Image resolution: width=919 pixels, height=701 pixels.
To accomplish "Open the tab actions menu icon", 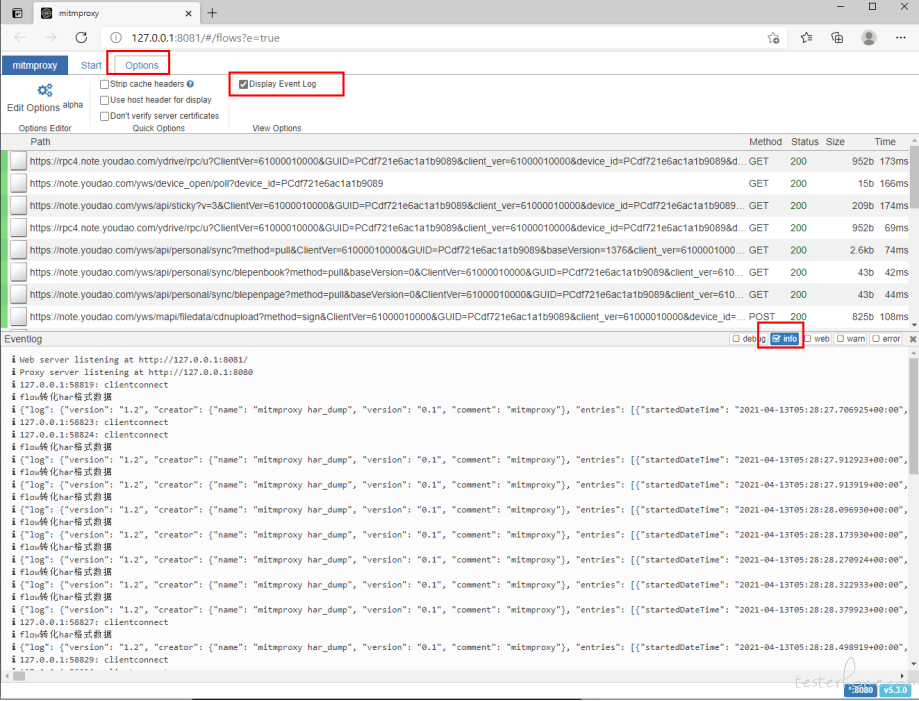I will [x=18, y=13].
